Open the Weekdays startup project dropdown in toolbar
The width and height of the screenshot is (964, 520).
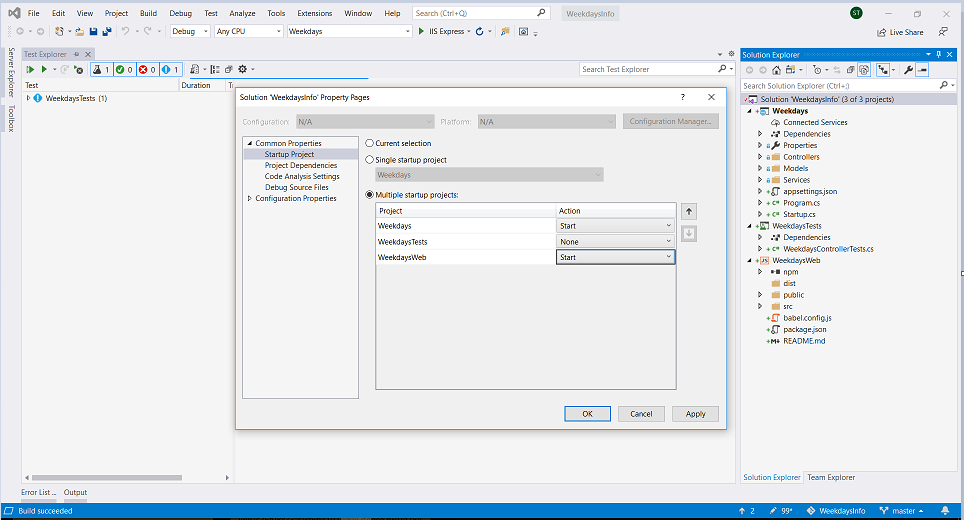(349, 31)
